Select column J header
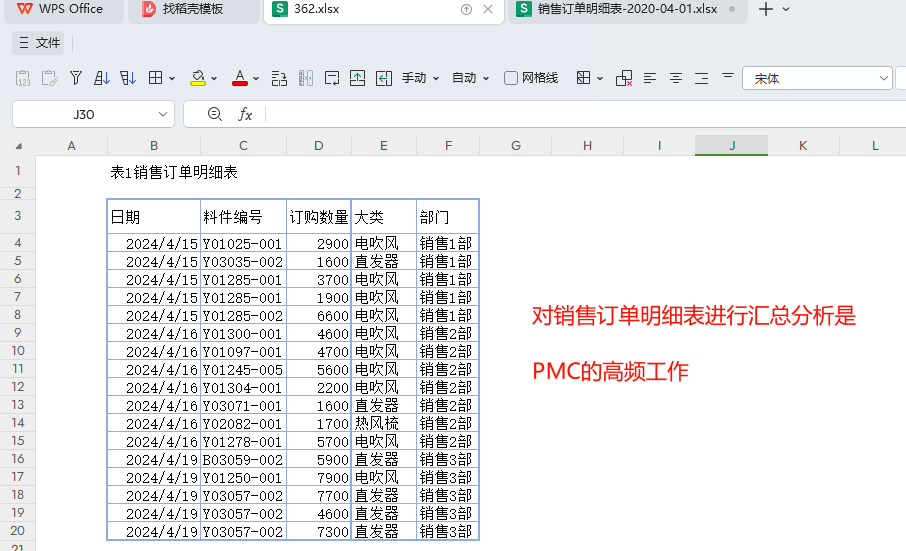Image resolution: width=906 pixels, height=551 pixels. tap(732, 146)
